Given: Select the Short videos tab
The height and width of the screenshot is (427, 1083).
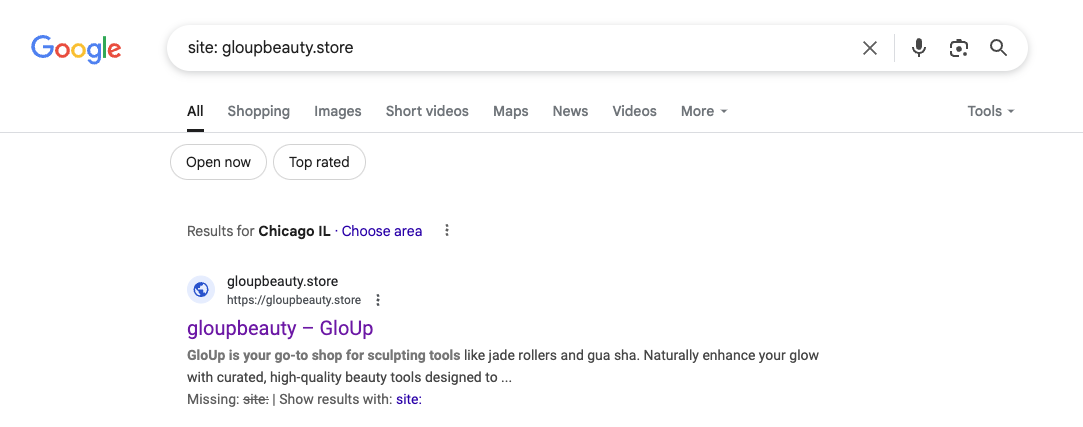Looking at the screenshot, I should tap(427, 111).
